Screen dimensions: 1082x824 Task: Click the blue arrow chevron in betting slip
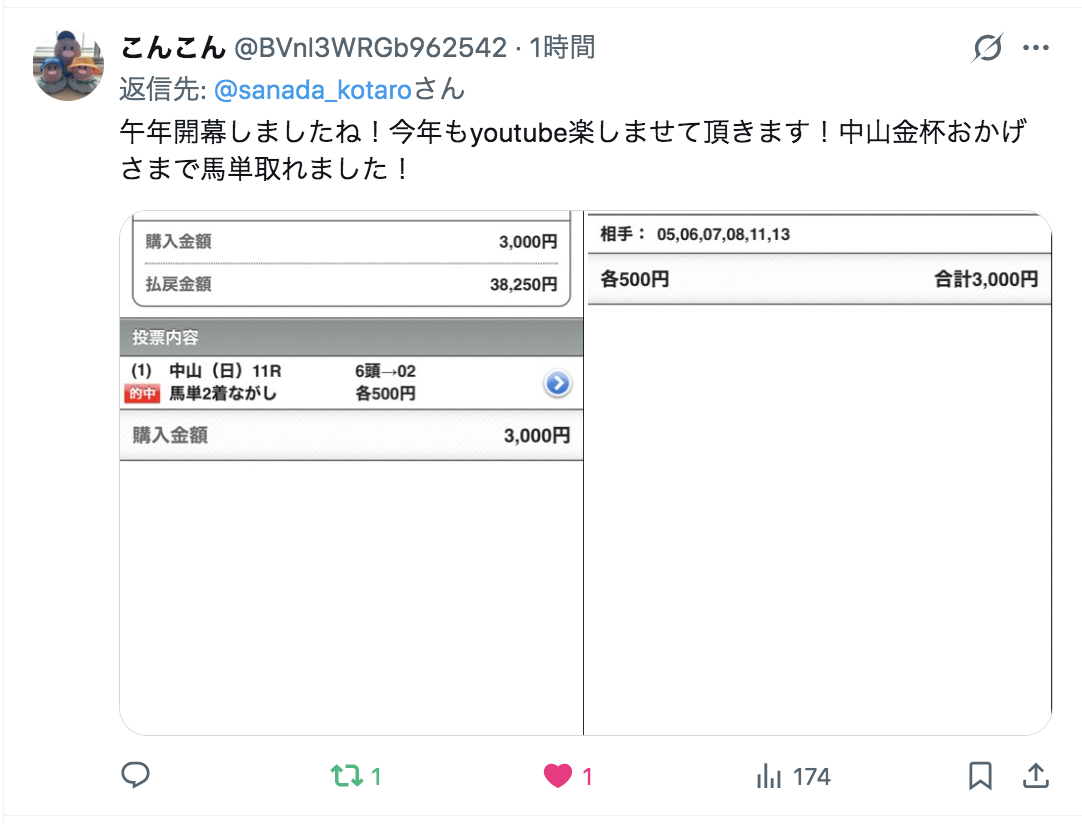click(558, 383)
